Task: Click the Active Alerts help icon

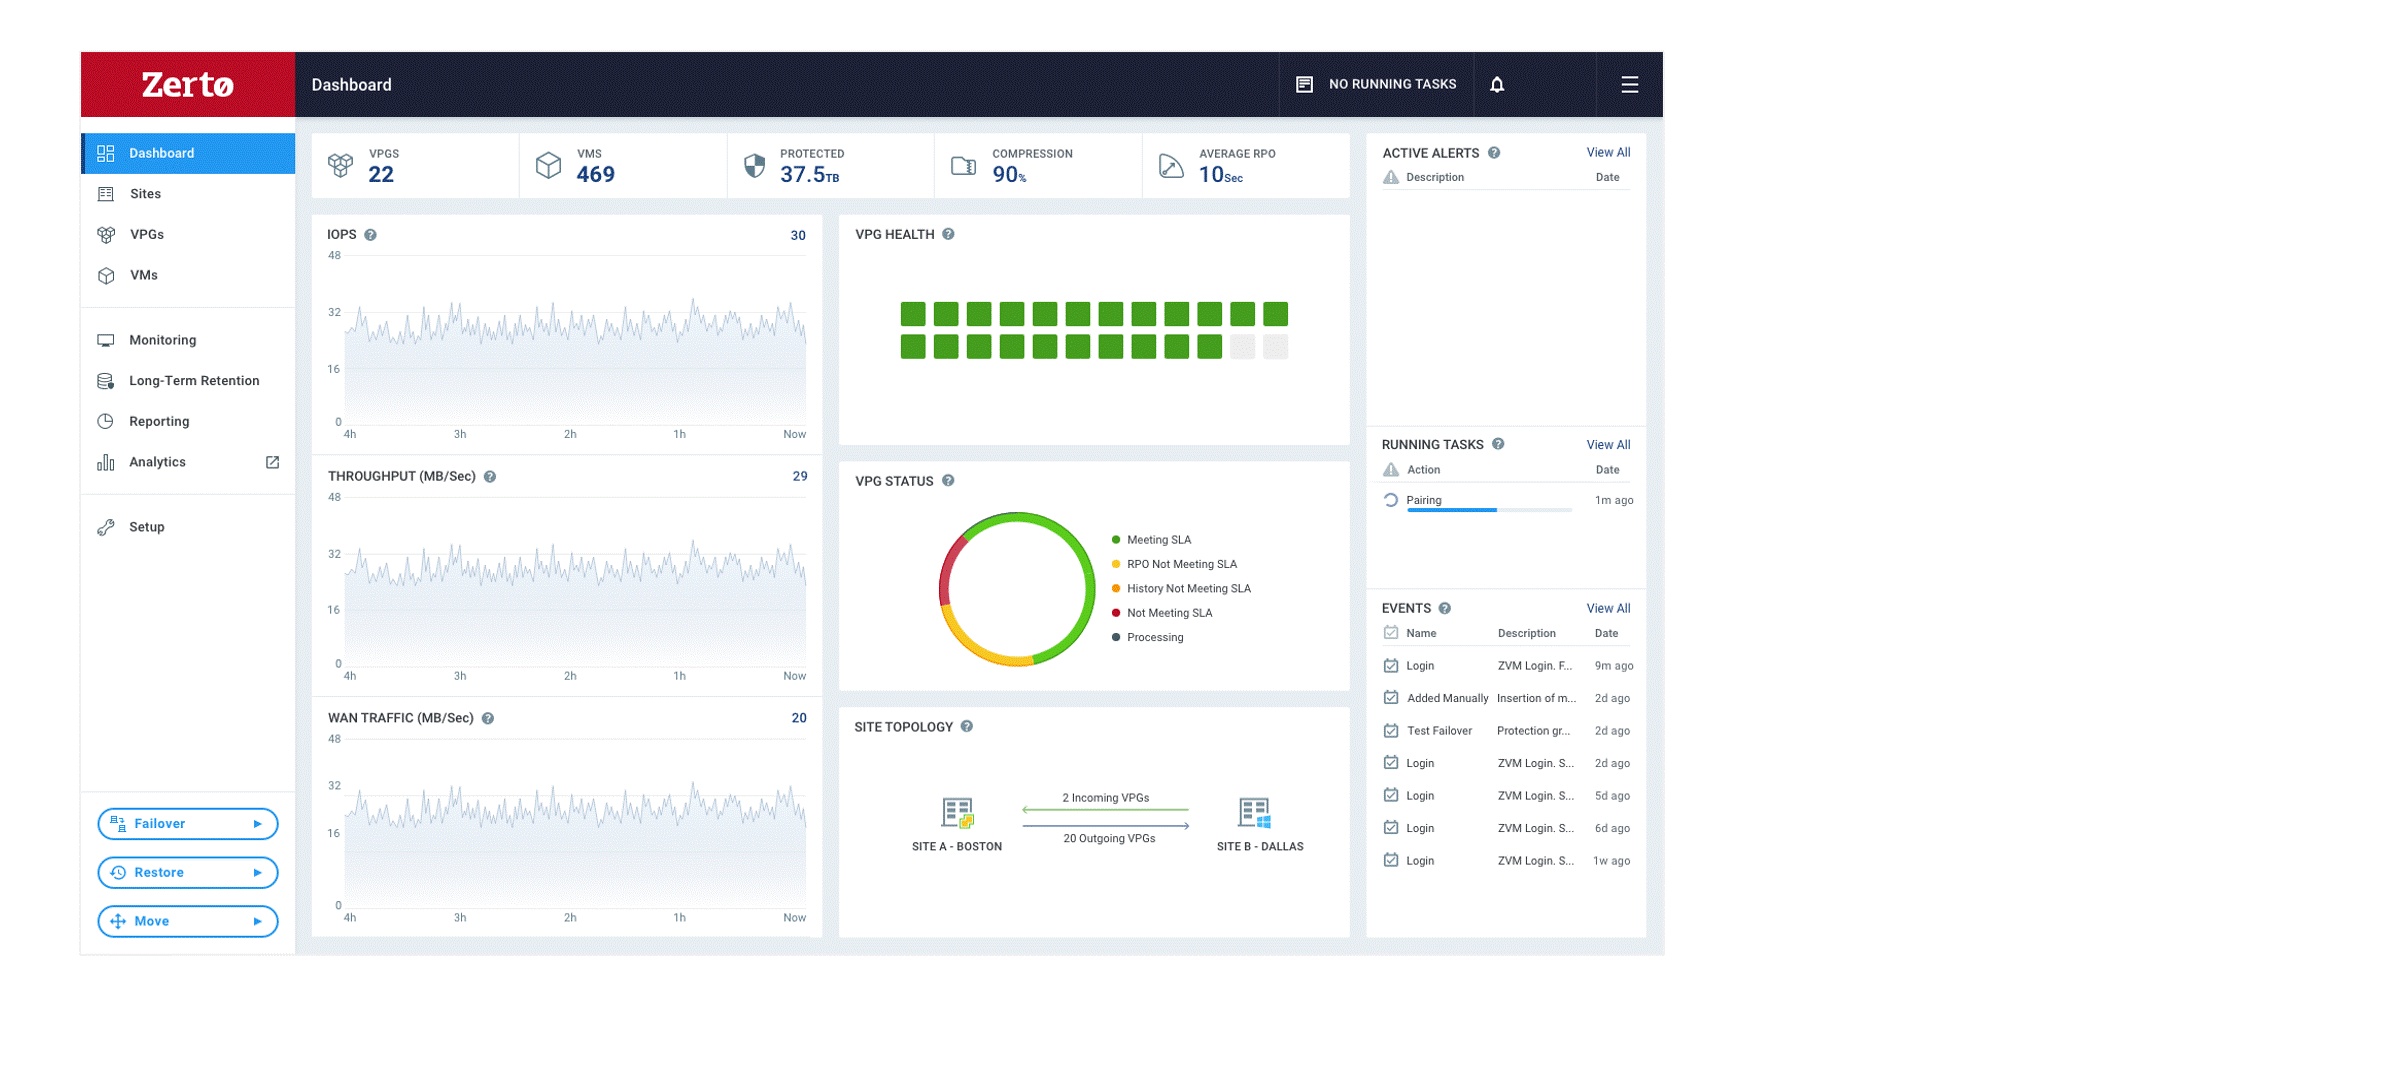Action: pos(1493,153)
